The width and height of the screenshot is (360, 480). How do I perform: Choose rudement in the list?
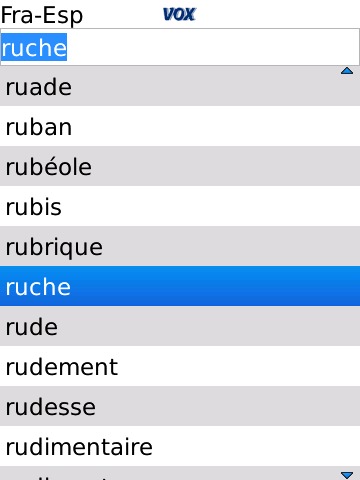[x=180, y=366]
